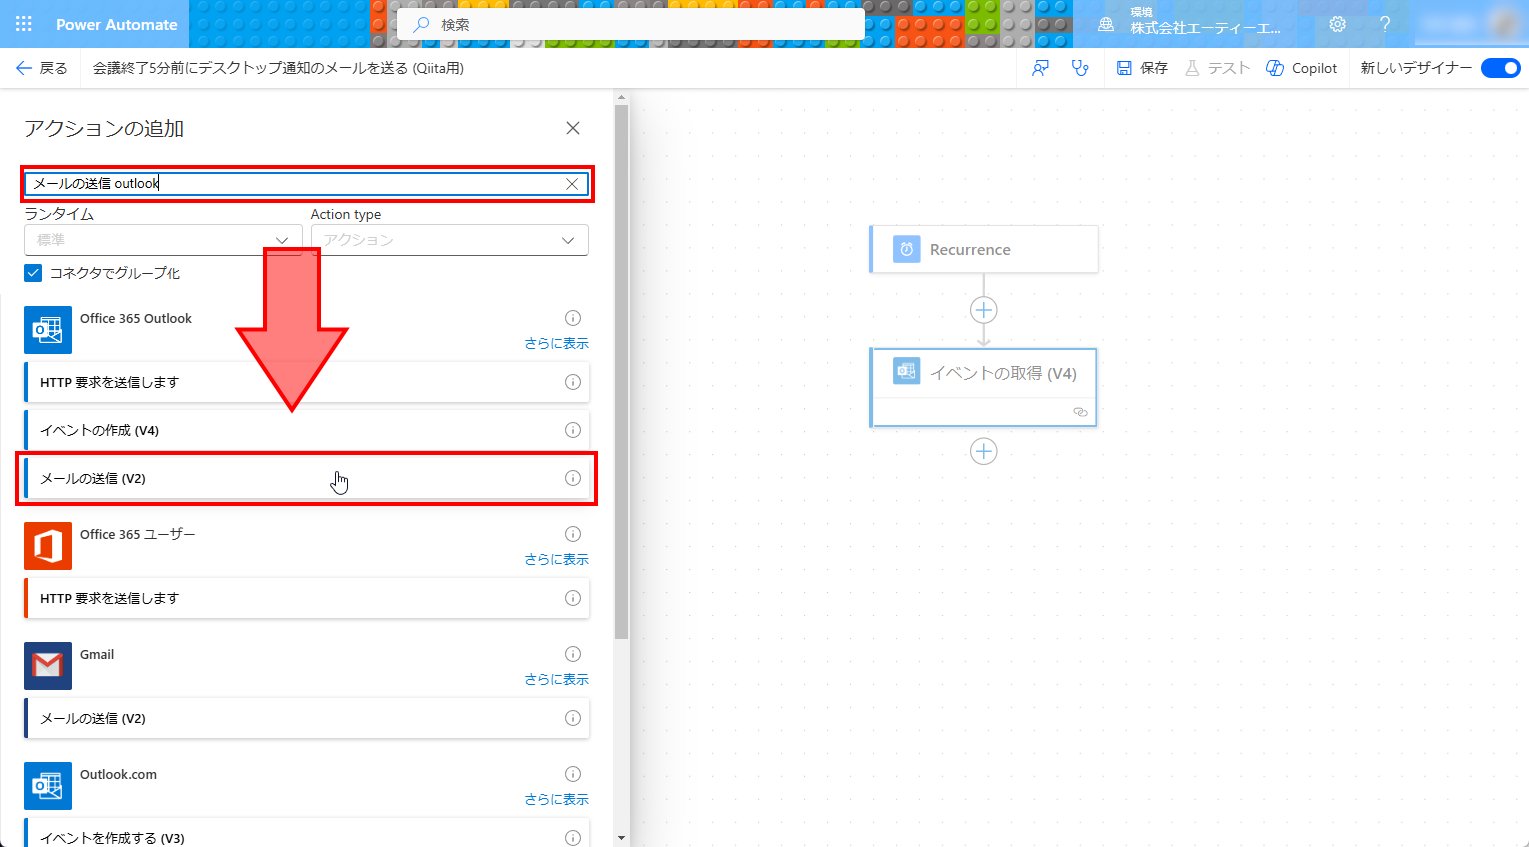This screenshot has width=1529, height=847.
Task: Show info for the Gmail connector
Action: [573, 654]
